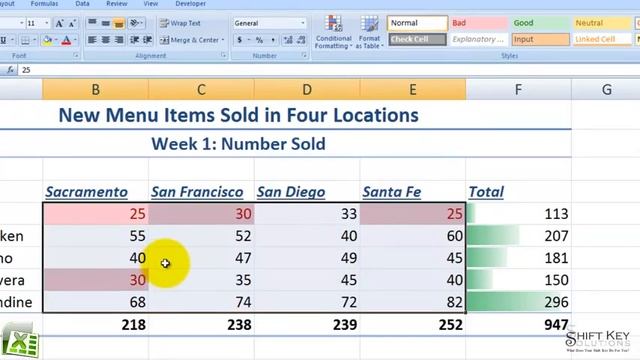Shrink the font size with small A icon
The image size is (640, 360).
coord(72,23)
